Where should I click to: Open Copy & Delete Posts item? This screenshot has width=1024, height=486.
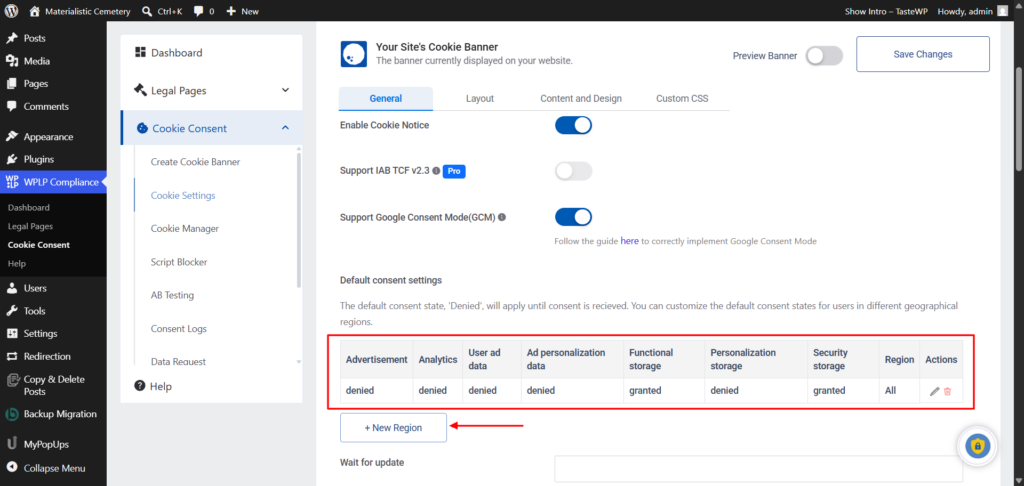pos(53,385)
